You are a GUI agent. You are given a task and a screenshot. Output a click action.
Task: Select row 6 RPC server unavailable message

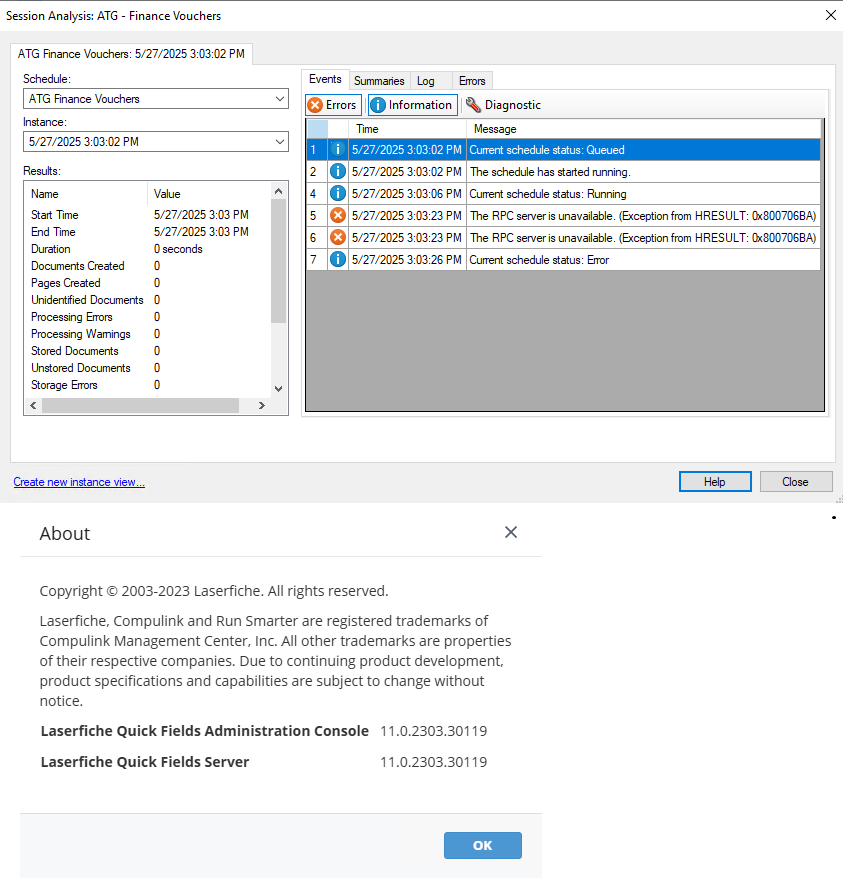(643, 237)
